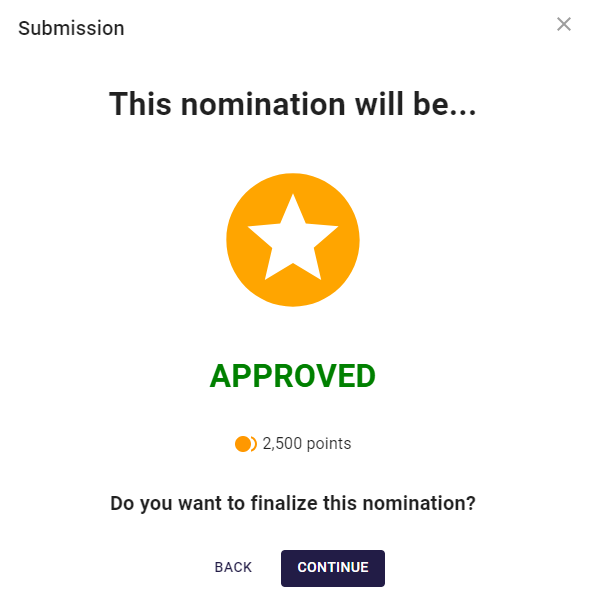Dismiss the dialog using the close icon
590x597 pixels.
564,24
